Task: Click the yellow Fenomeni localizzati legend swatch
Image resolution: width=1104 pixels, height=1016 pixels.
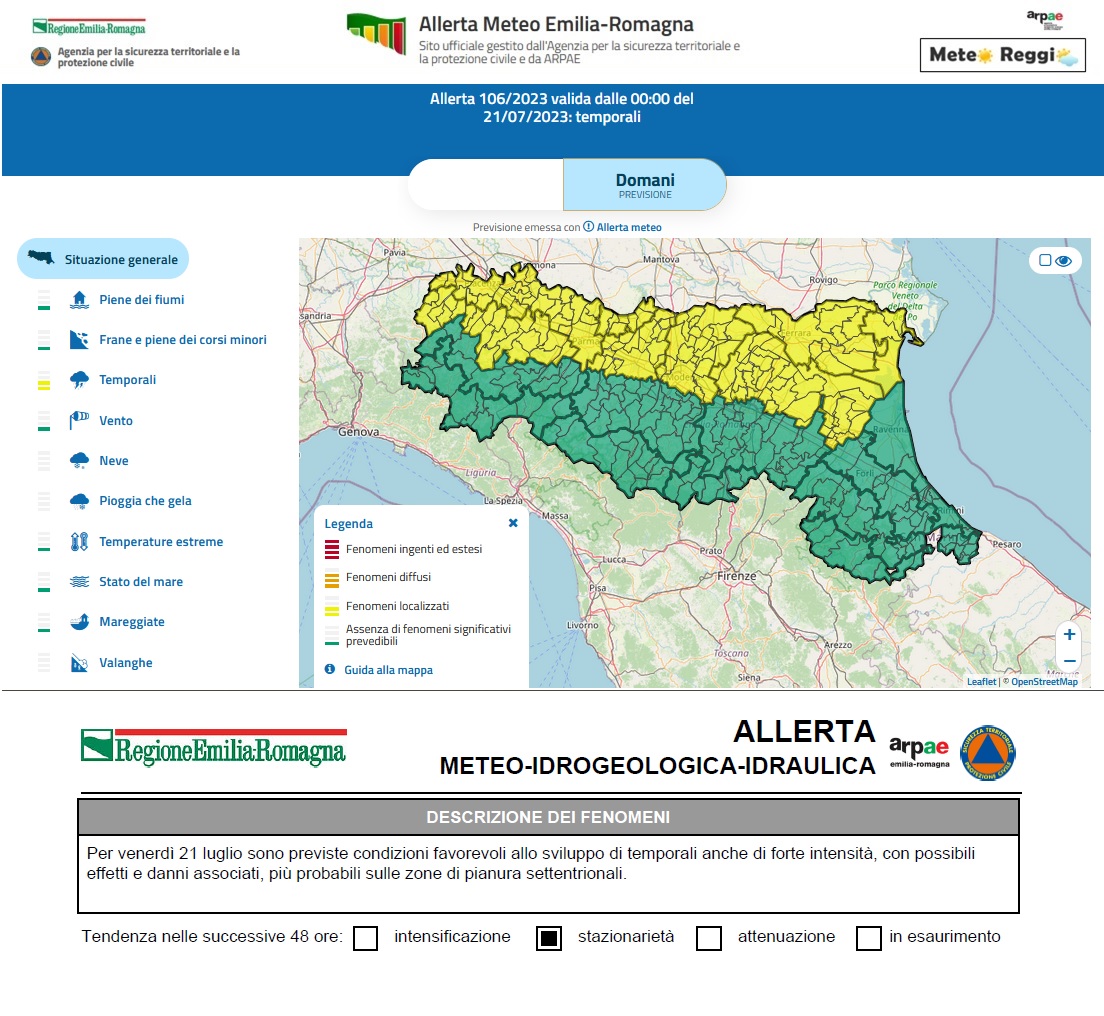Action: 331,606
